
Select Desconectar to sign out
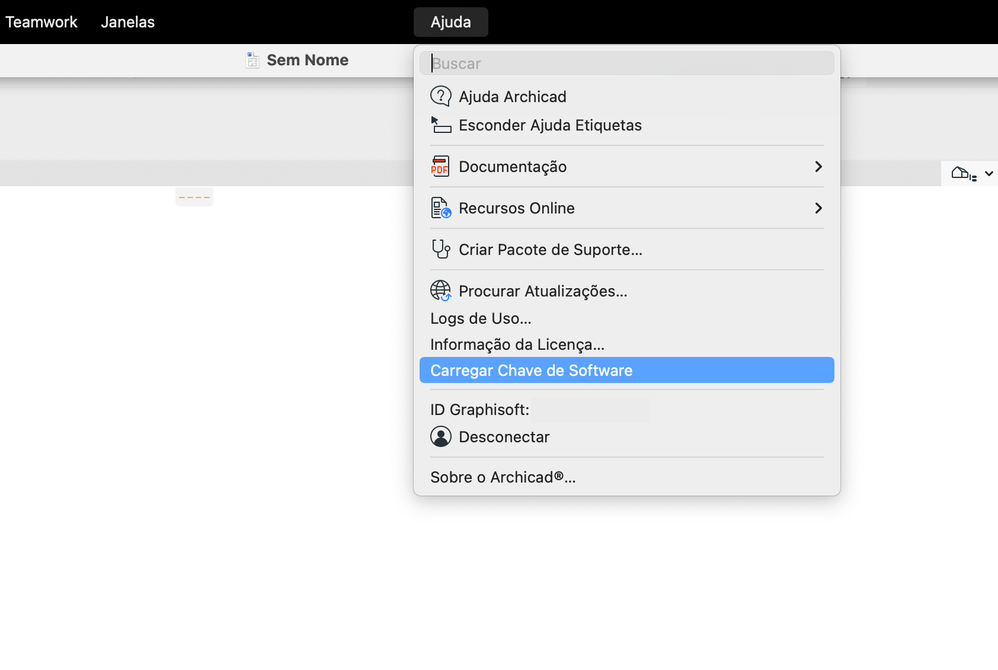point(627,437)
